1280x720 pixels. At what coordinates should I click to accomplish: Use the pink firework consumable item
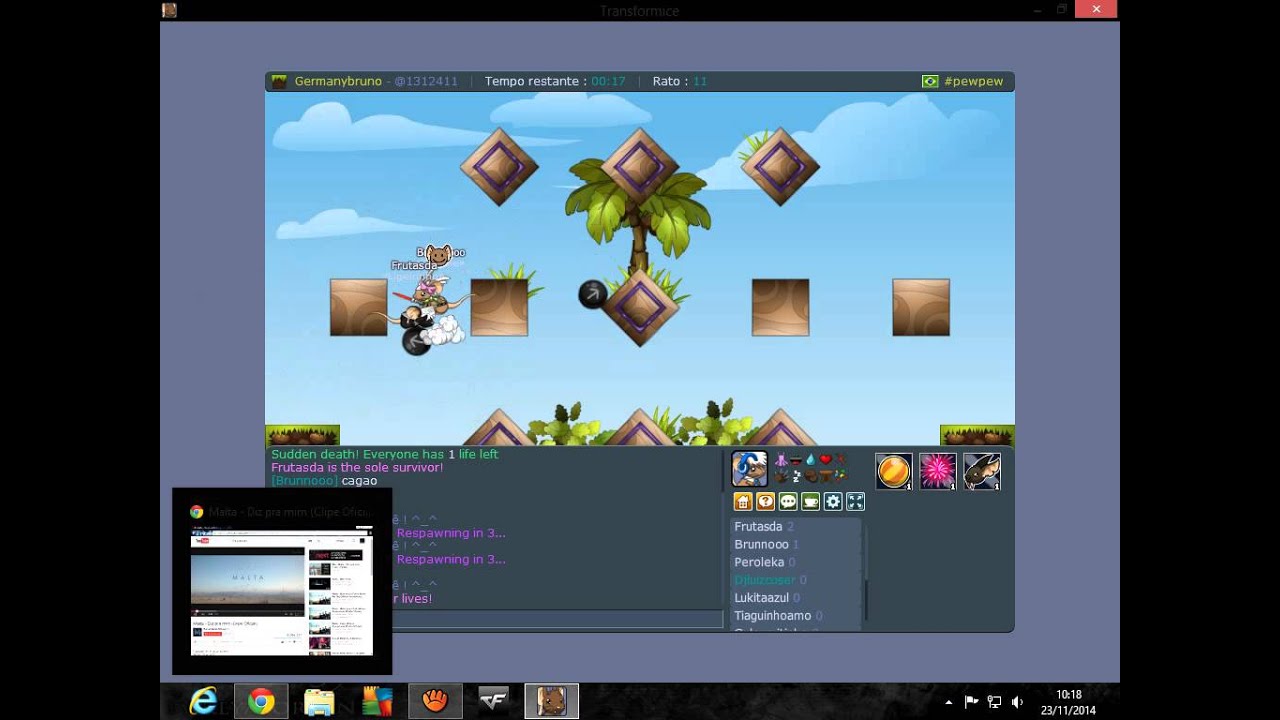pos(938,471)
